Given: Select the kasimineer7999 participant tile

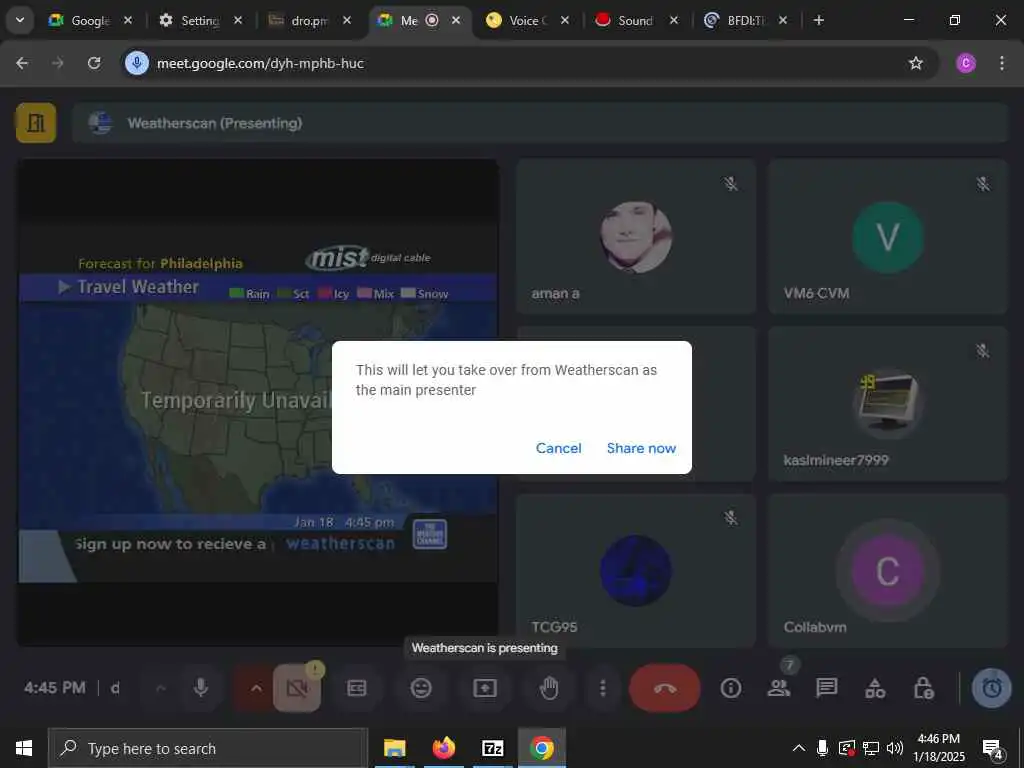Looking at the screenshot, I should point(888,404).
